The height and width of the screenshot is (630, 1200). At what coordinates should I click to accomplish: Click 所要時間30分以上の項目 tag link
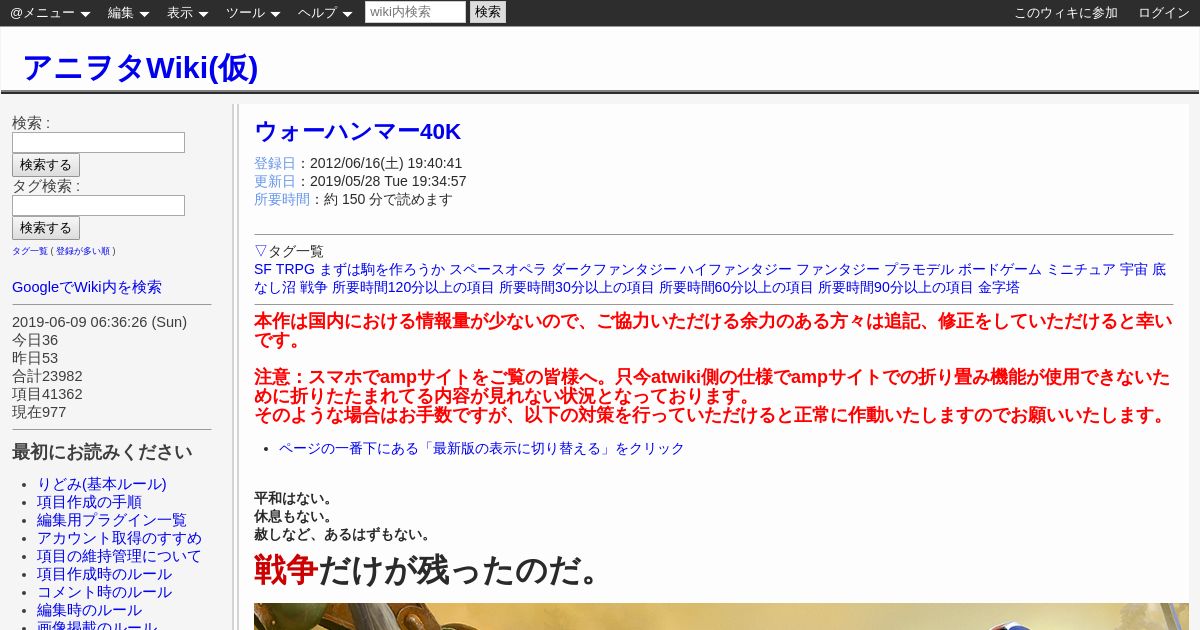(577, 287)
